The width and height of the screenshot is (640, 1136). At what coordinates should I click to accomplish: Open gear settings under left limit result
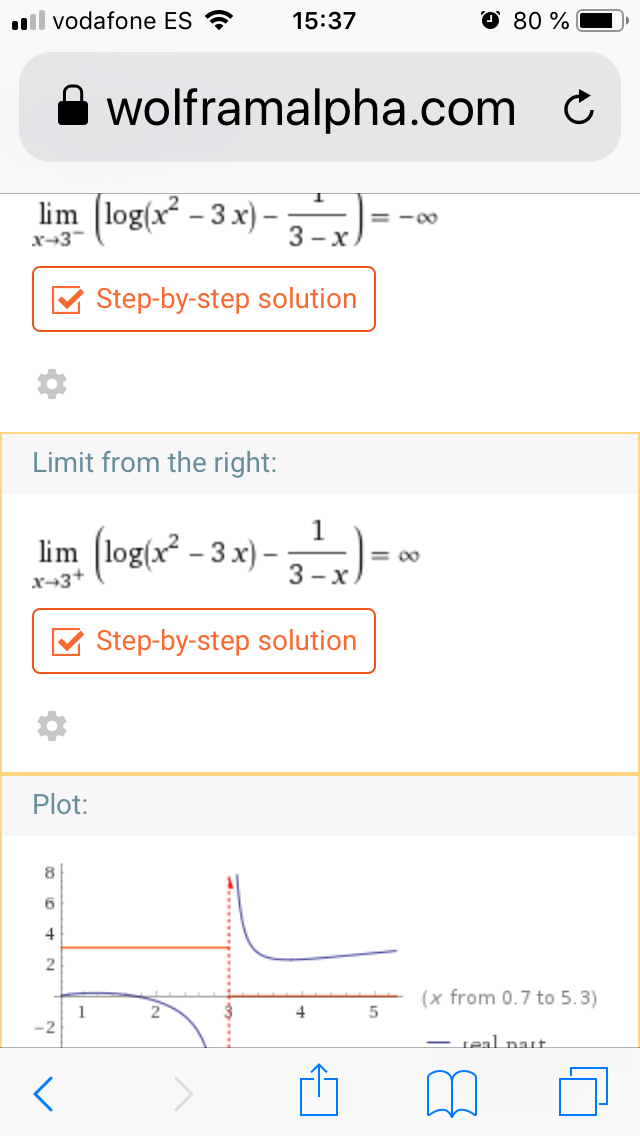(51, 384)
